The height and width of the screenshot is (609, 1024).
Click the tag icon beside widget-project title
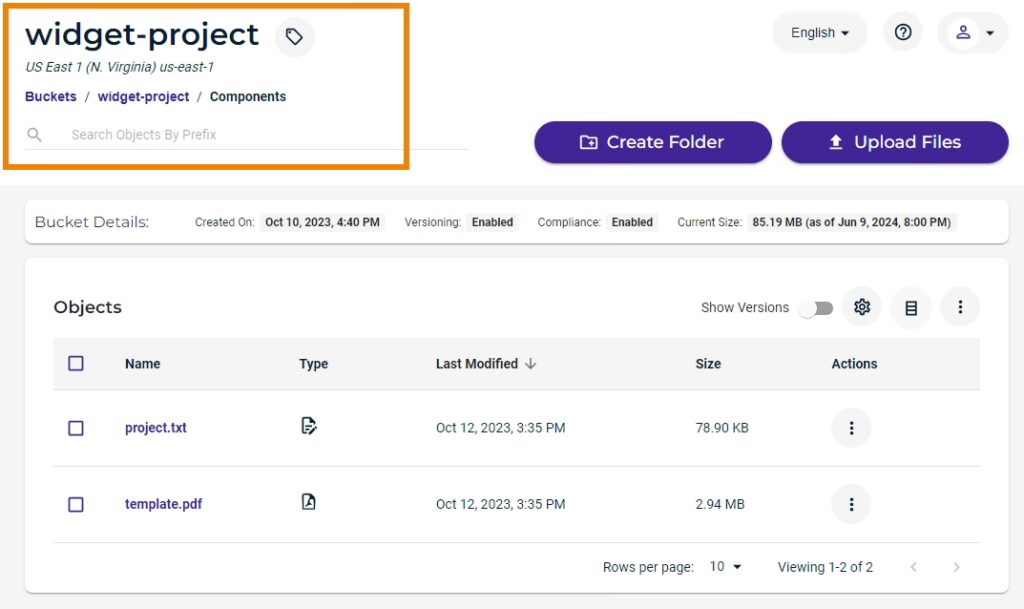[294, 37]
